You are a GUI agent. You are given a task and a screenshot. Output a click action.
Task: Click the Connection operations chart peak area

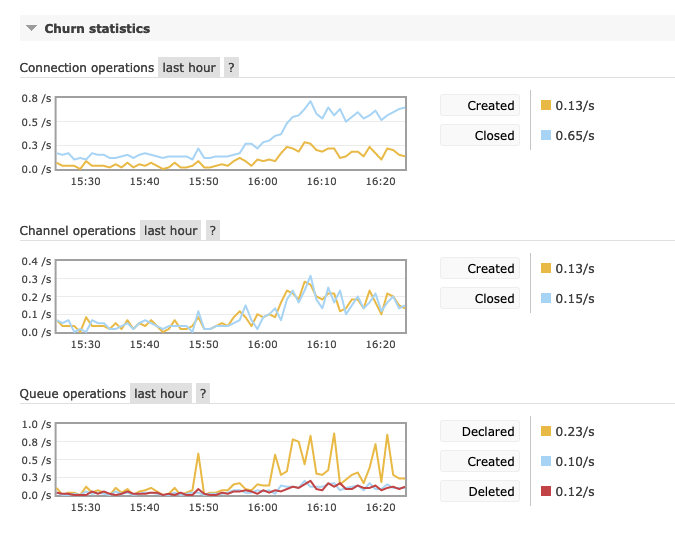[x=310, y=102]
